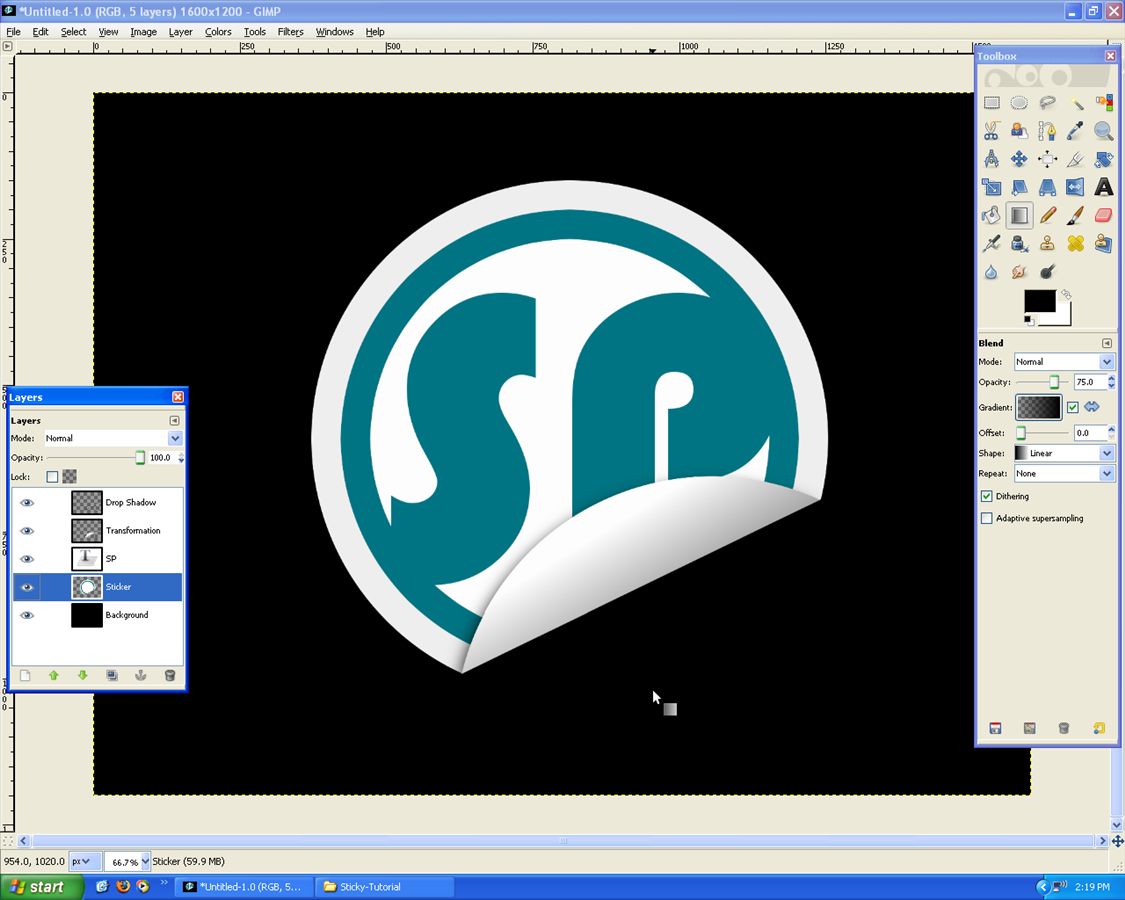Screen dimensions: 1125x900
Task: Select the Eraser tool
Action: coord(1103,215)
